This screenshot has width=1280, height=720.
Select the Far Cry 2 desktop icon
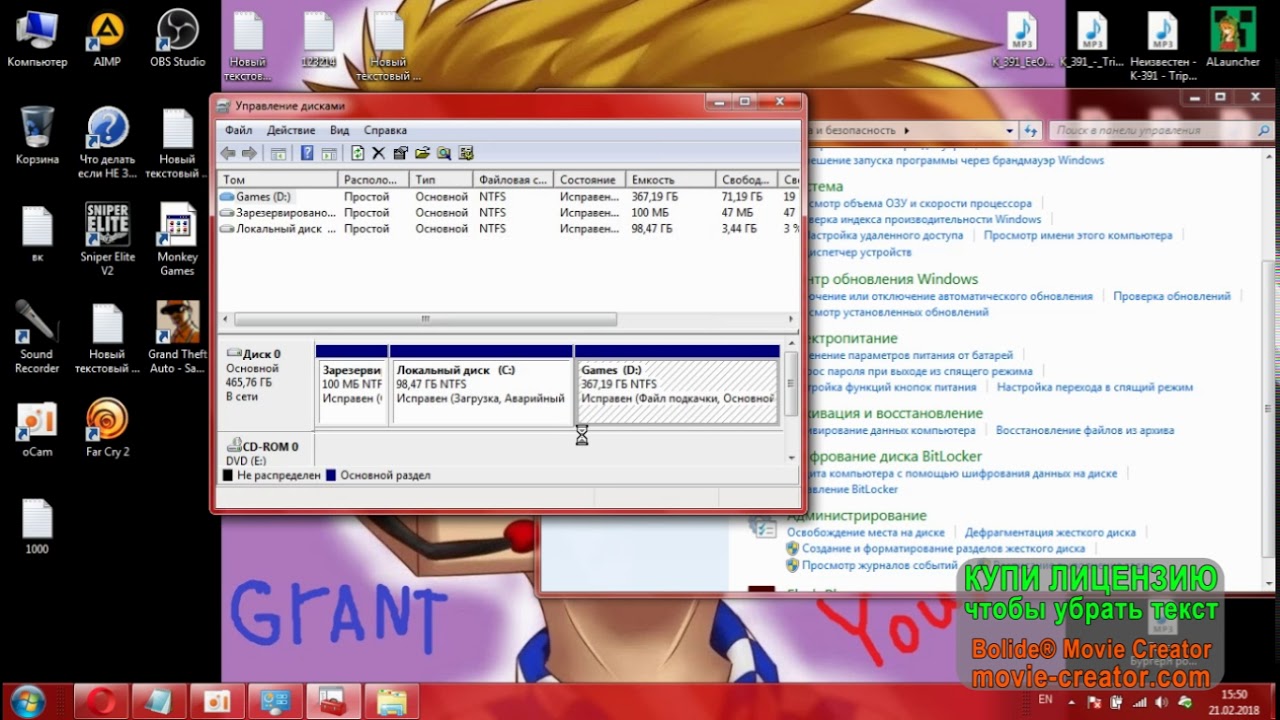coord(107,428)
